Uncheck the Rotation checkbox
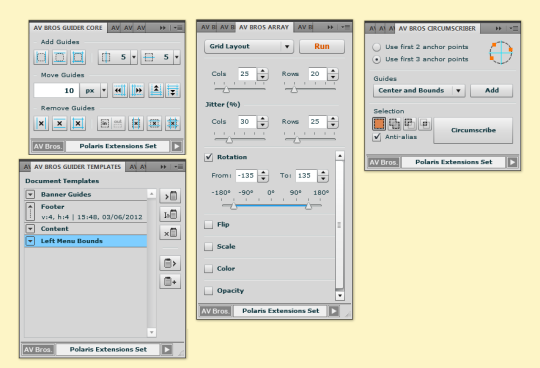Image resolution: width=540 pixels, height=368 pixels. point(209,157)
